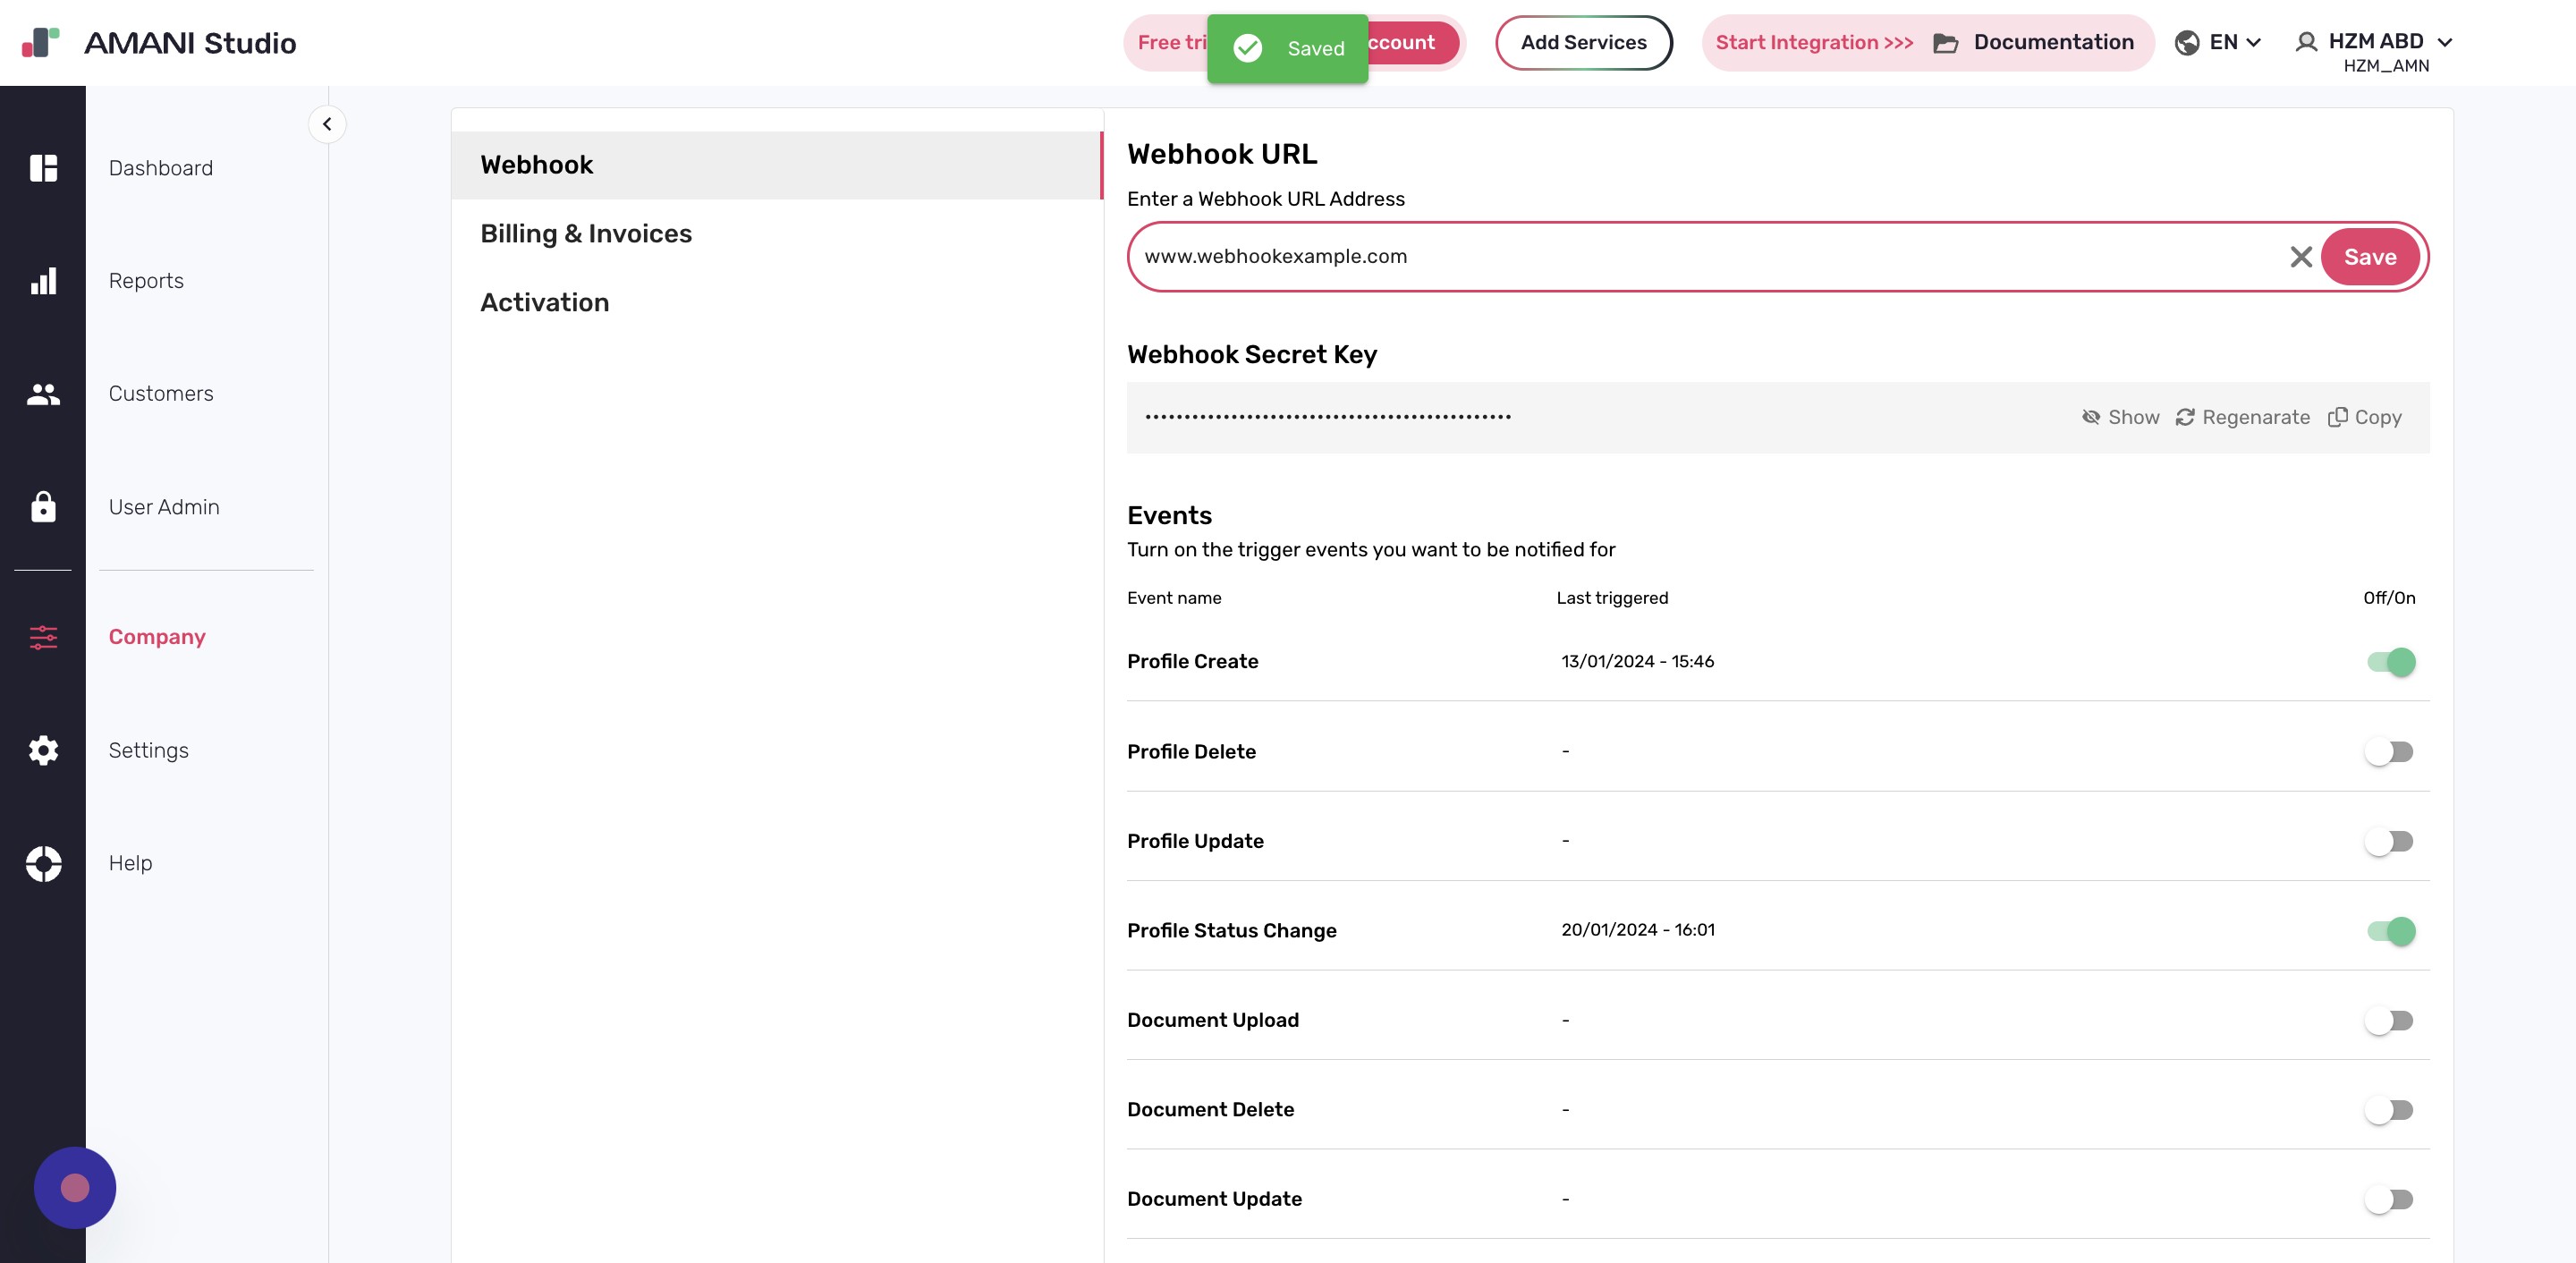Click the Add Services button
The image size is (2576, 1263).
click(x=1583, y=42)
